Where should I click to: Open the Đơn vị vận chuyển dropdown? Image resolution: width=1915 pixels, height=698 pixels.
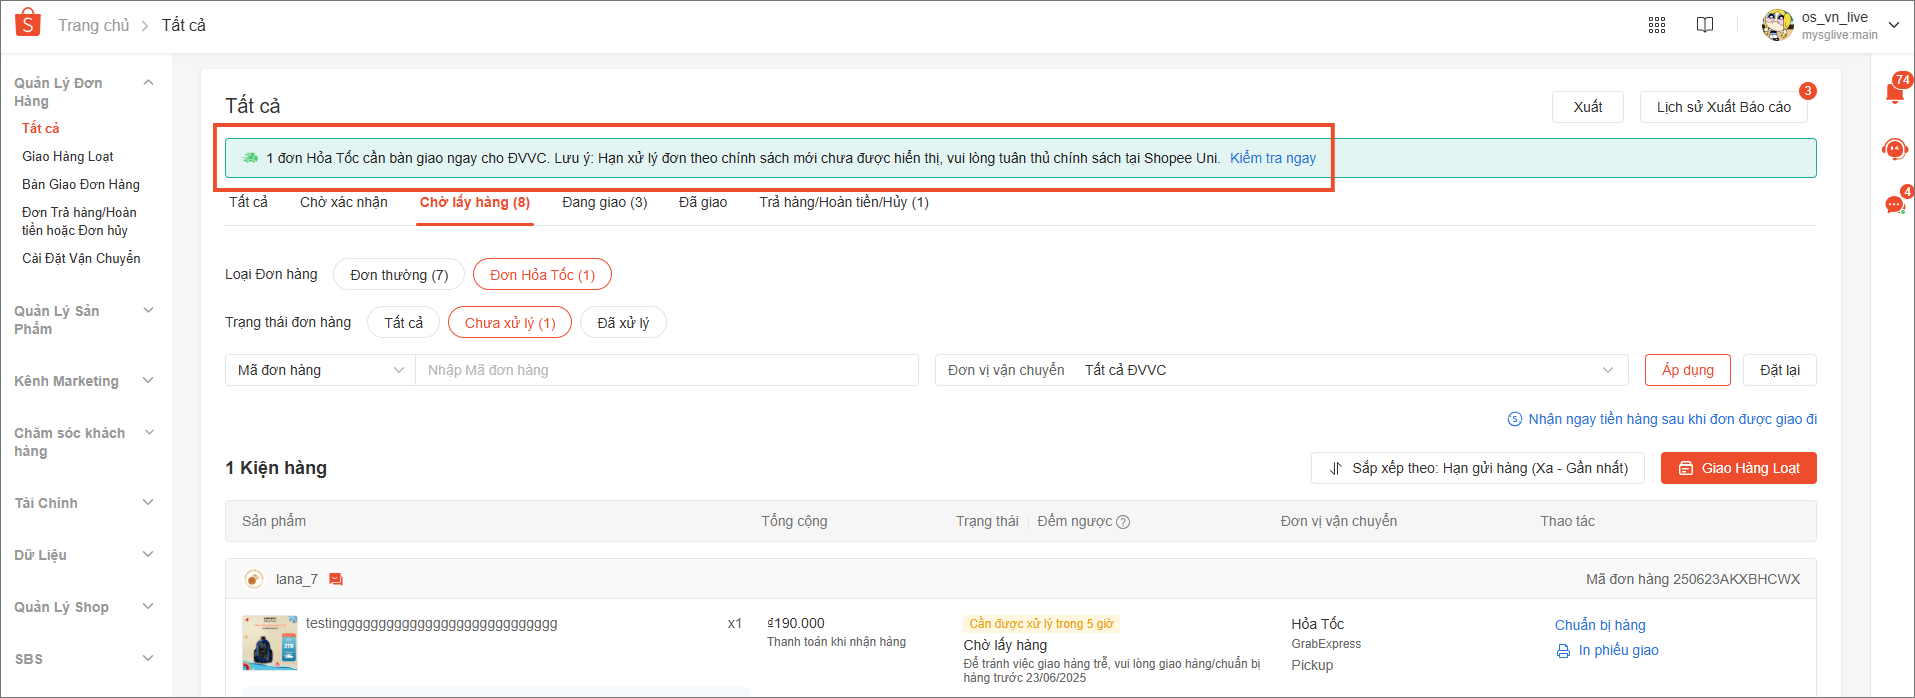[x=1280, y=370]
